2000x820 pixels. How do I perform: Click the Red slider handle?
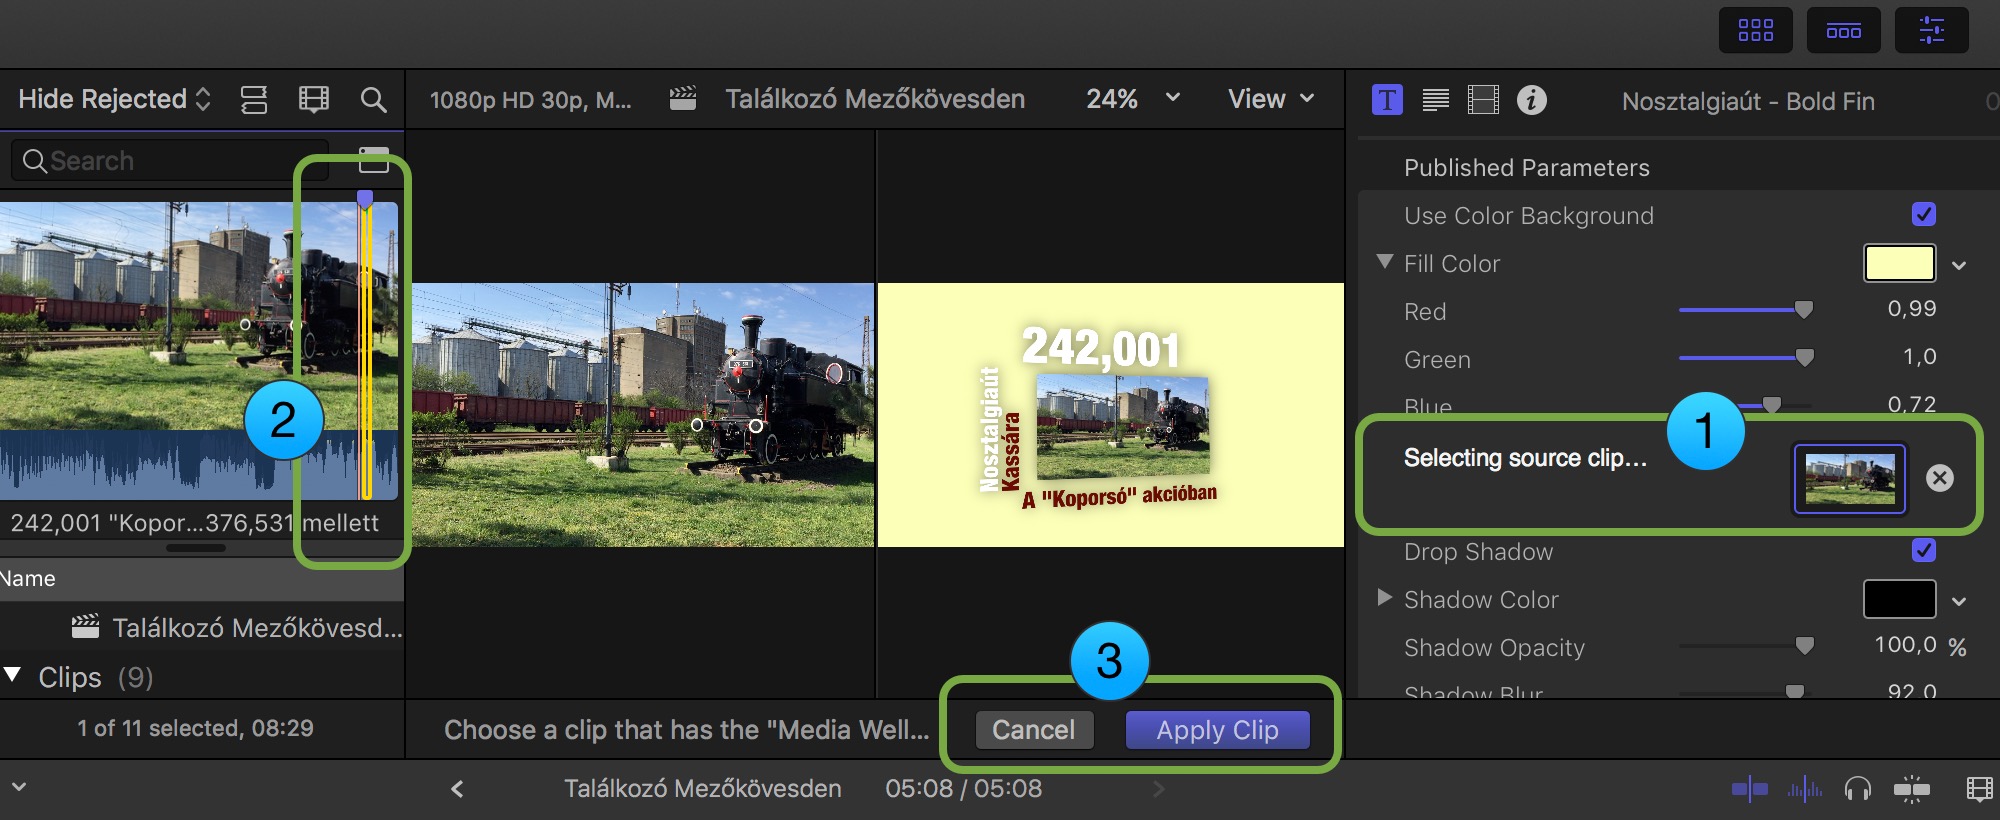[x=1804, y=310]
